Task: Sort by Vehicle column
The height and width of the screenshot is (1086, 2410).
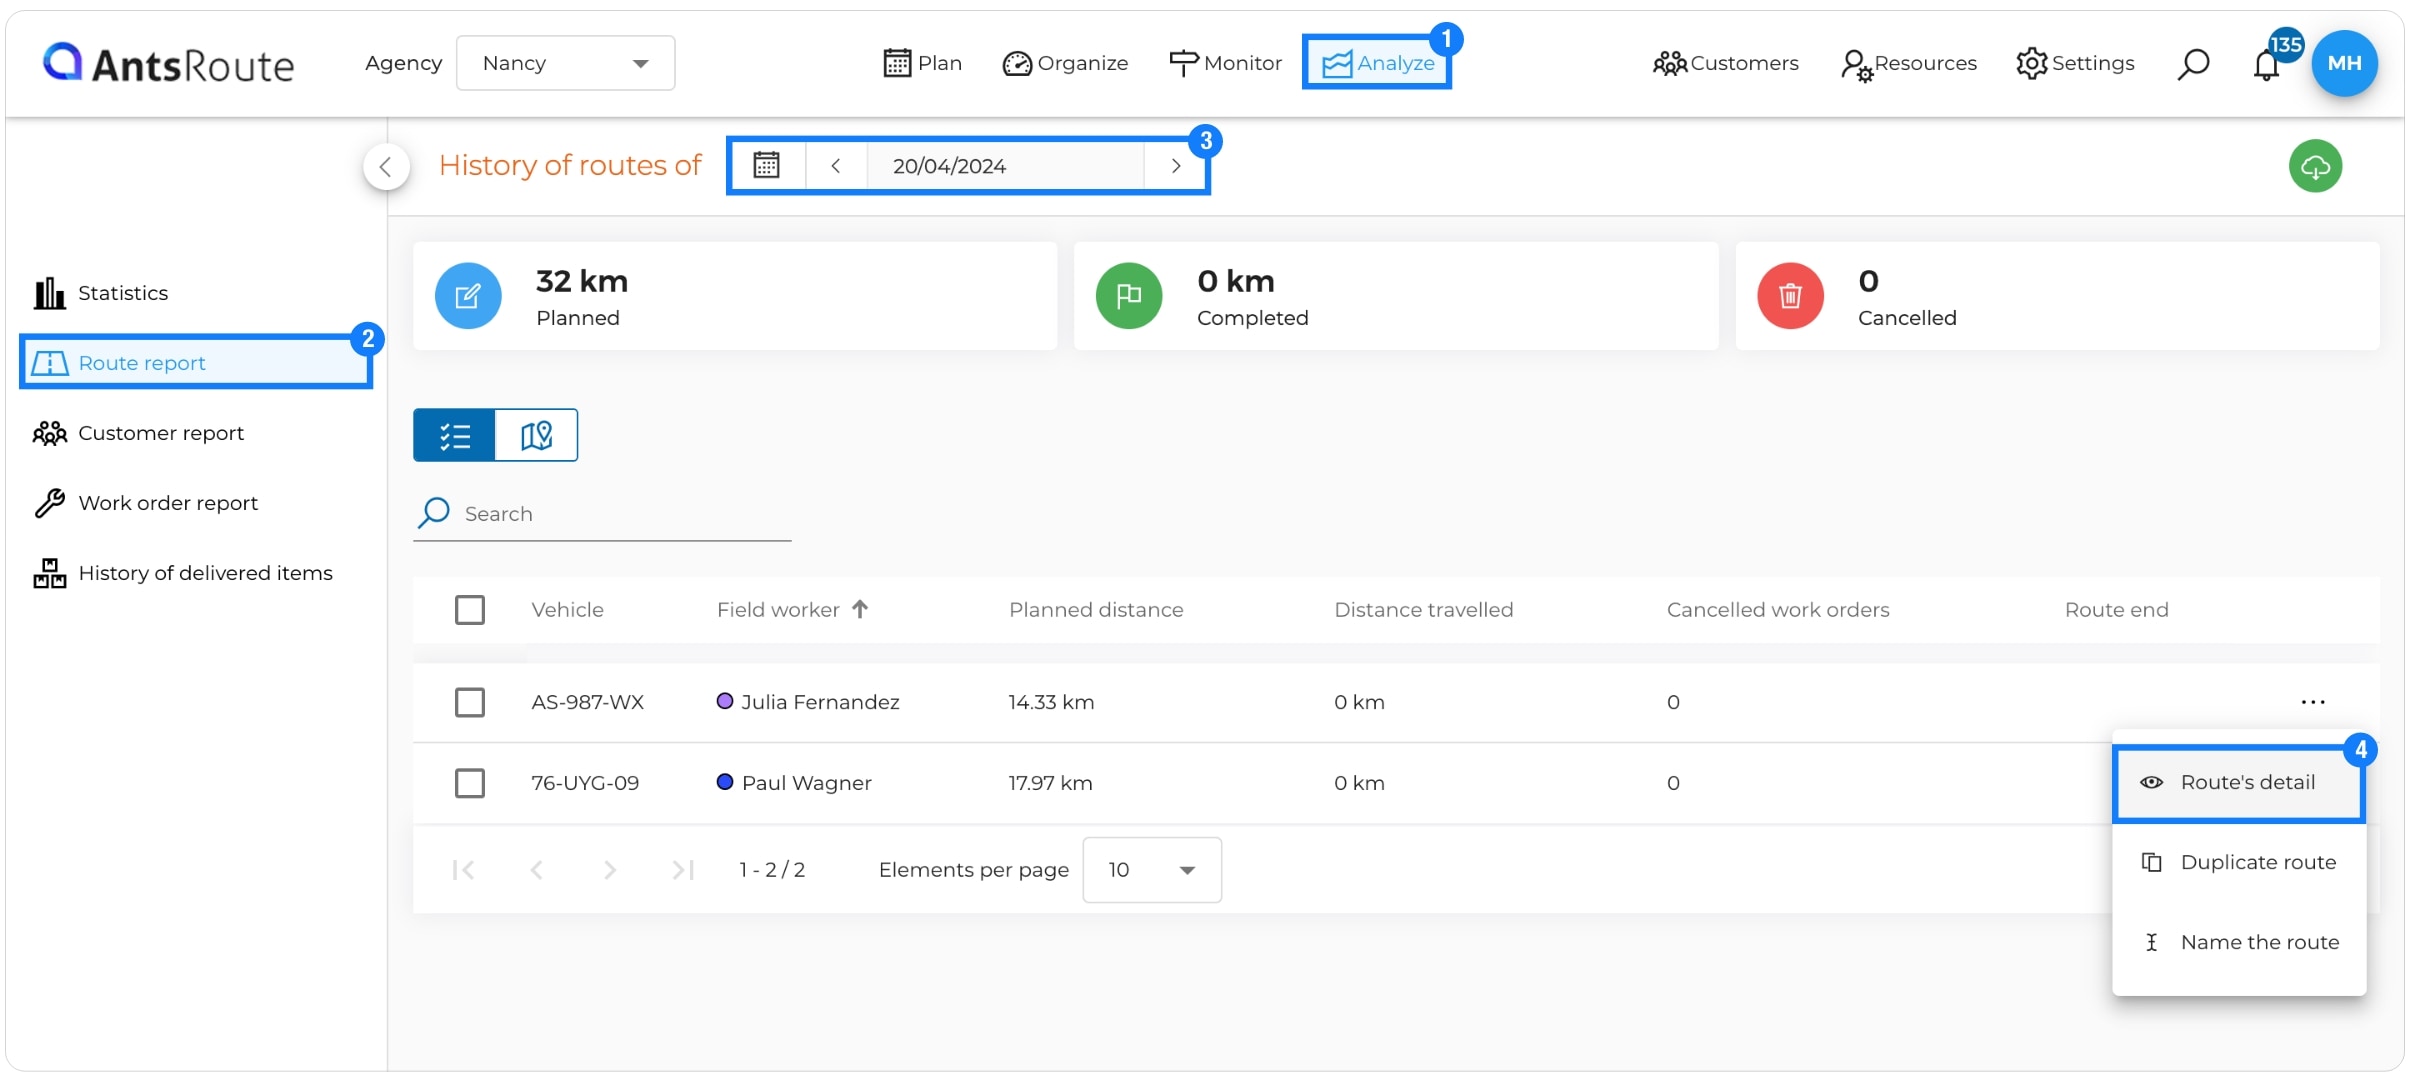Action: (x=567, y=610)
